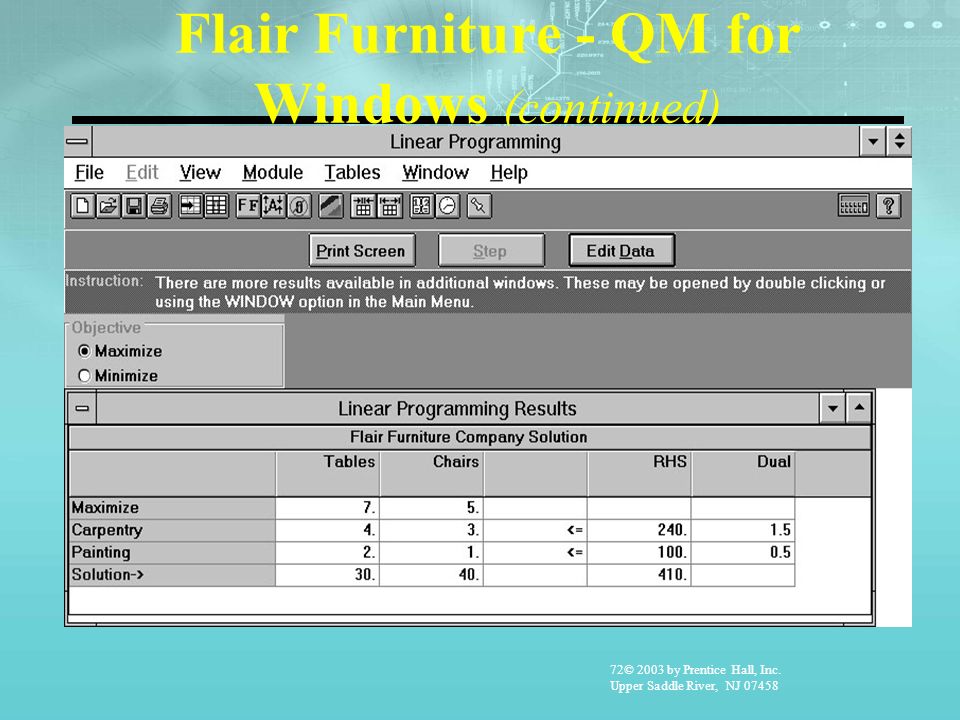Click the Print toolbar icon
The width and height of the screenshot is (960, 720).
pos(159,206)
